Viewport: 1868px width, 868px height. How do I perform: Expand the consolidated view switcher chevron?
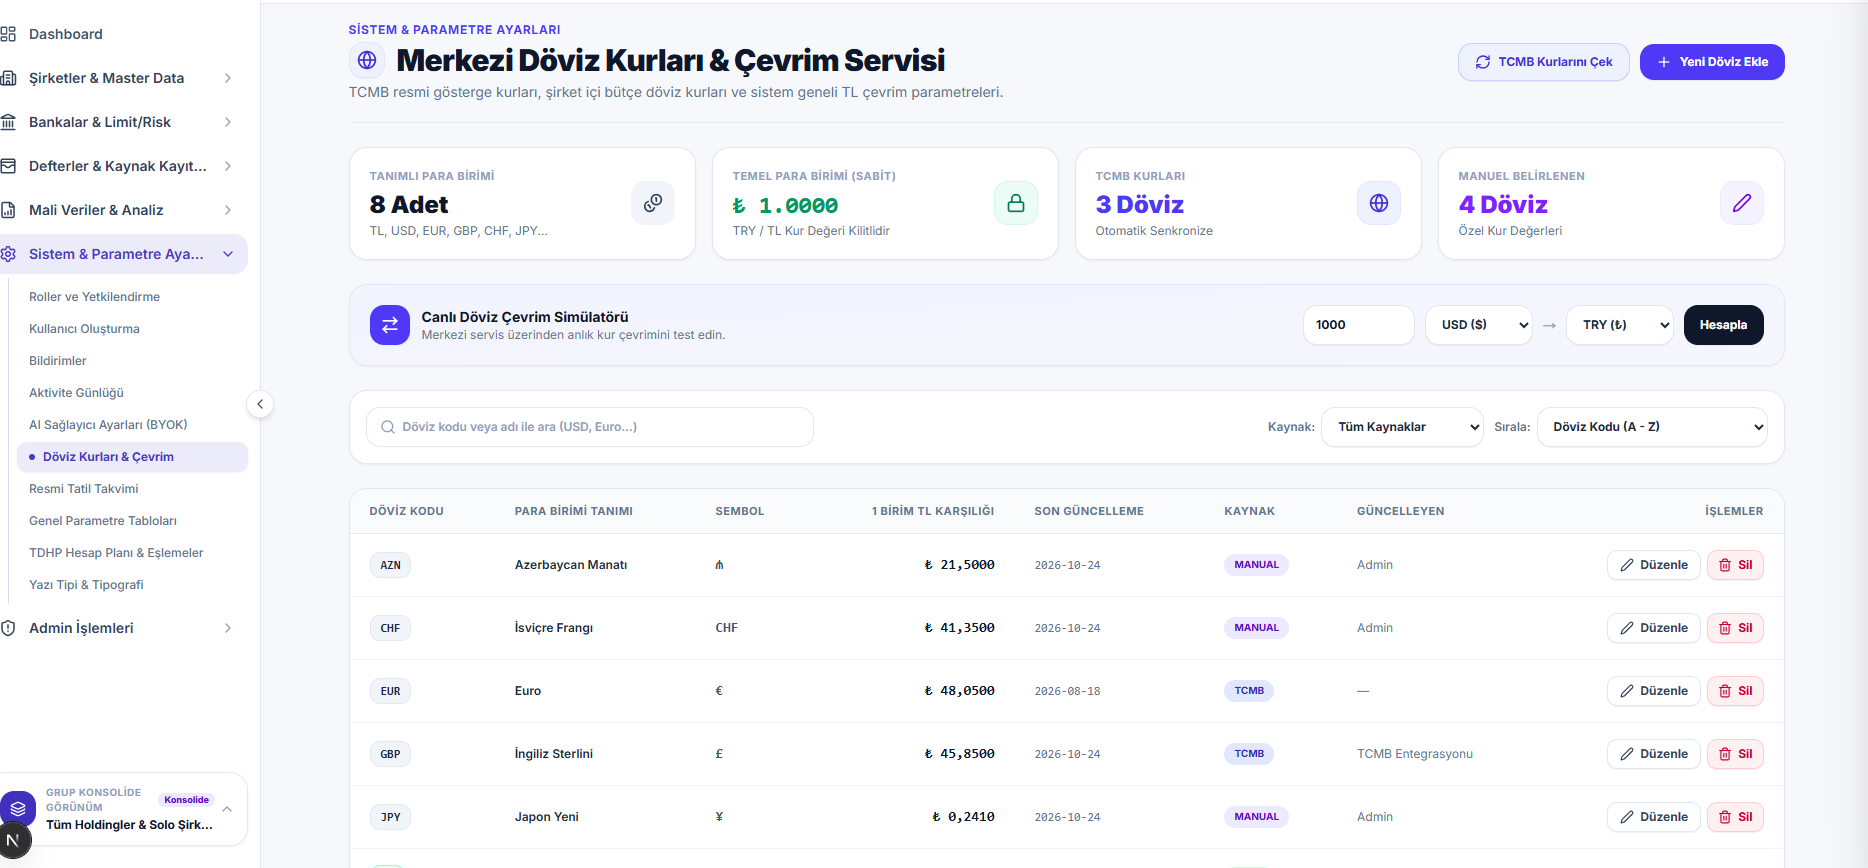tap(227, 809)
